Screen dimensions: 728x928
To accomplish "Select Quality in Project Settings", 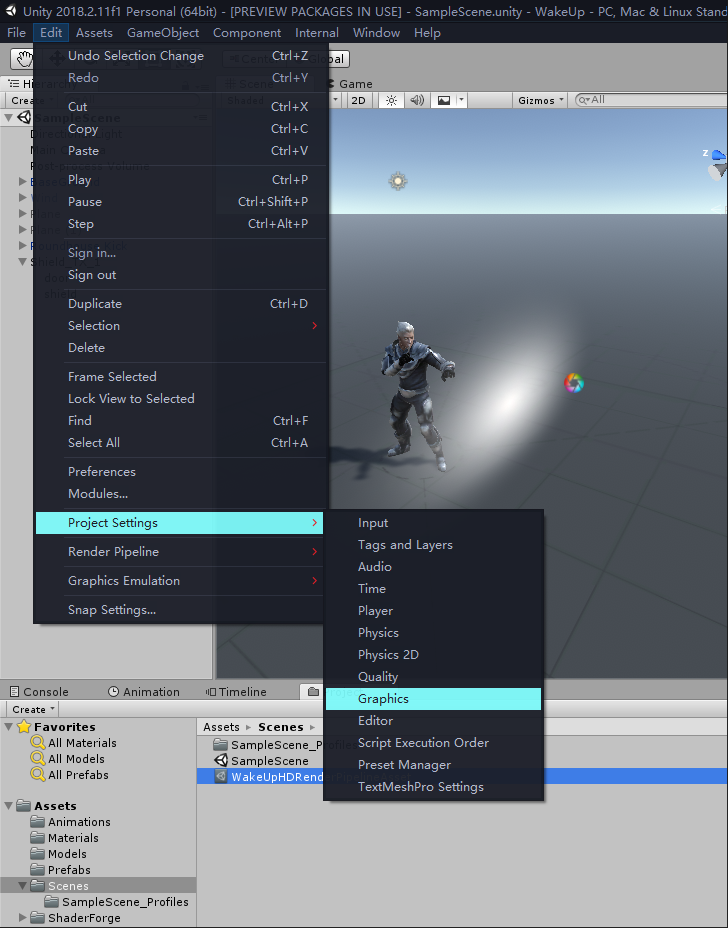I will pyautogui.click(x=433, y=677).
